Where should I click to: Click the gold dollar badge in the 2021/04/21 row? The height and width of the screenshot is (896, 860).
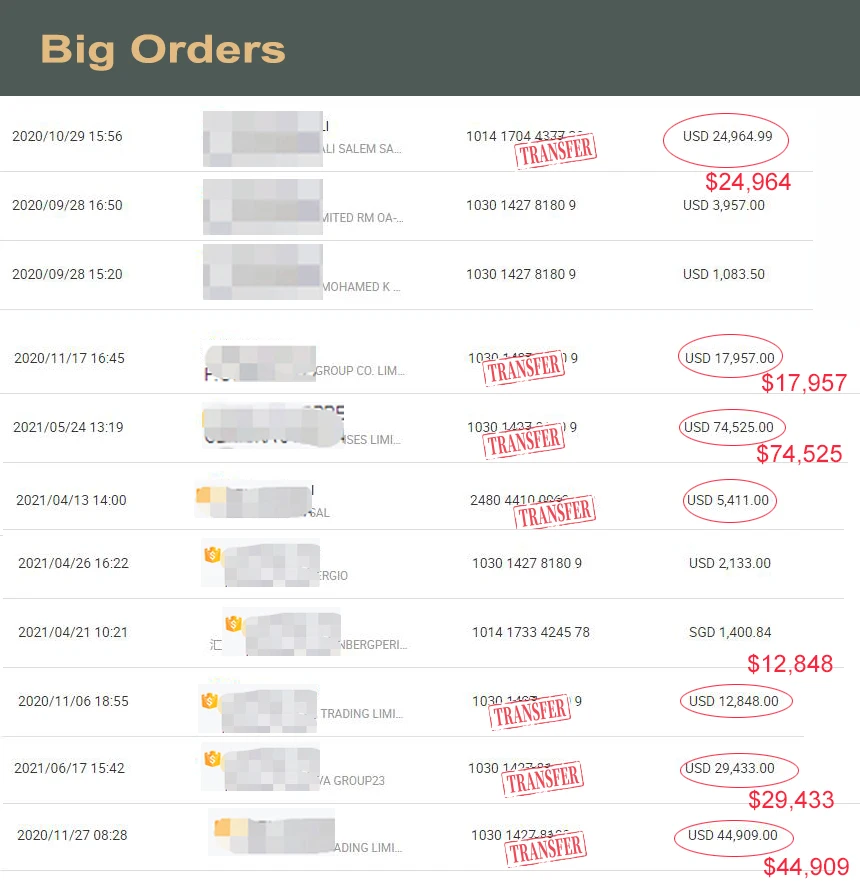(233, 624)
